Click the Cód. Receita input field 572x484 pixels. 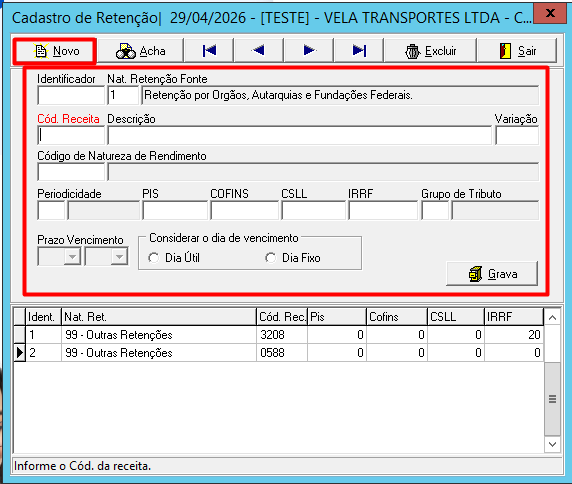click(x=71, y=135)
